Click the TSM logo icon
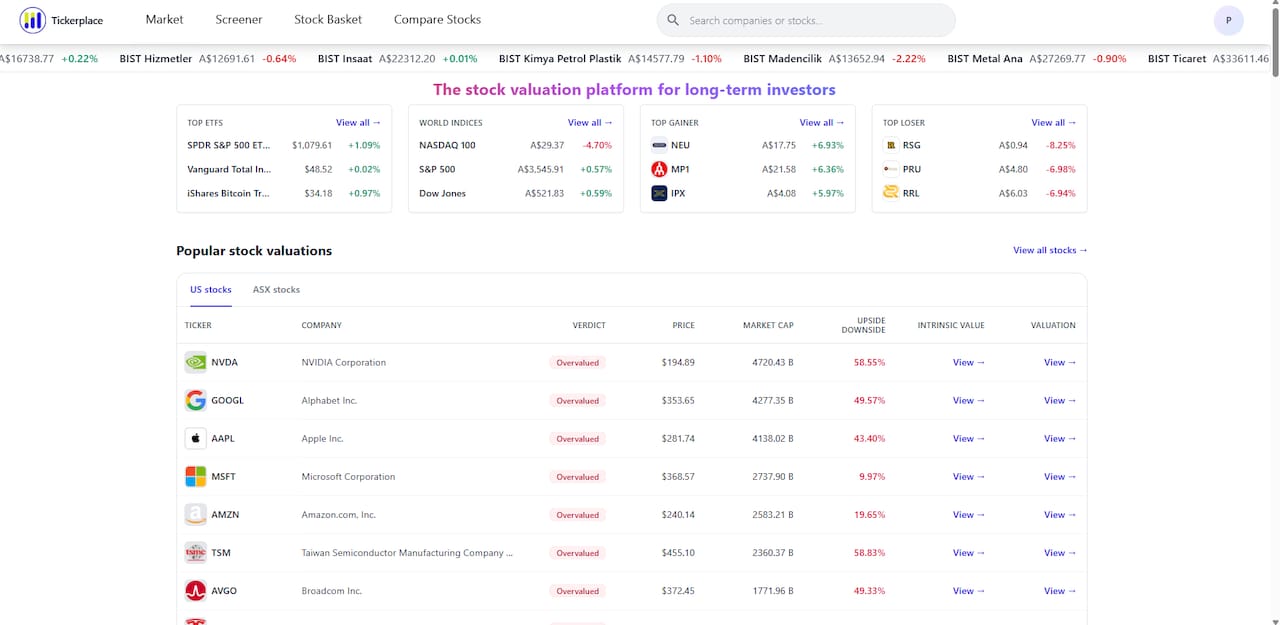Screen dimensions: 1280x625 (x=196, y=552)
